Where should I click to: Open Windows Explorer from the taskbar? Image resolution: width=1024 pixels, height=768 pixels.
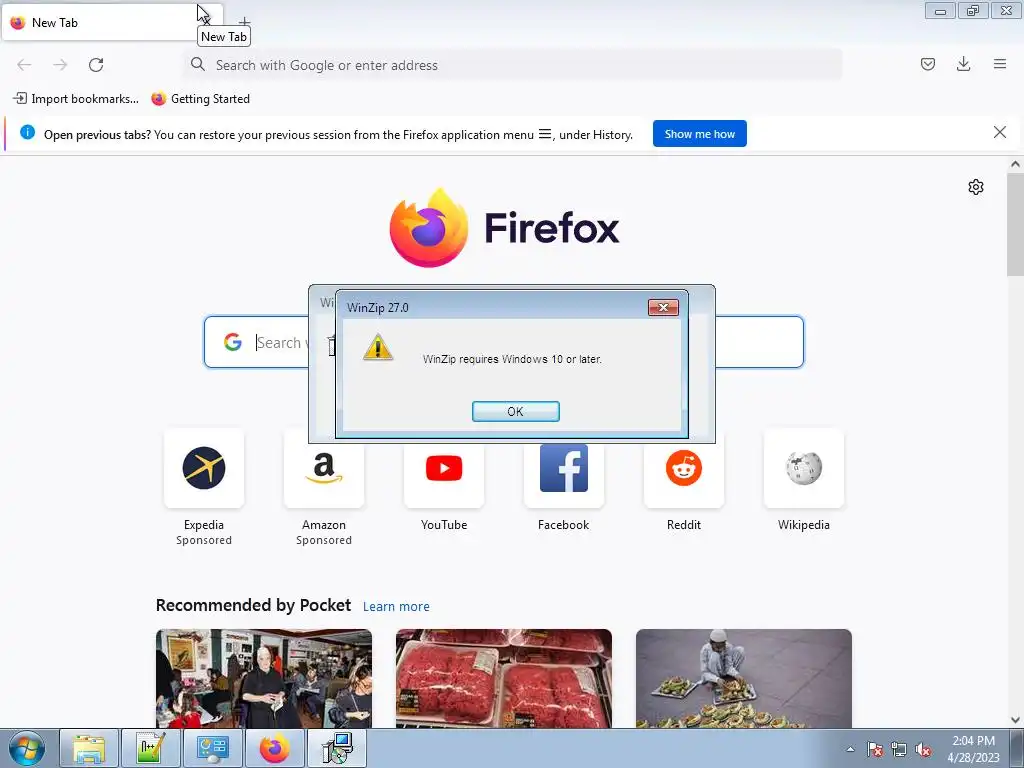pos(89,748)
